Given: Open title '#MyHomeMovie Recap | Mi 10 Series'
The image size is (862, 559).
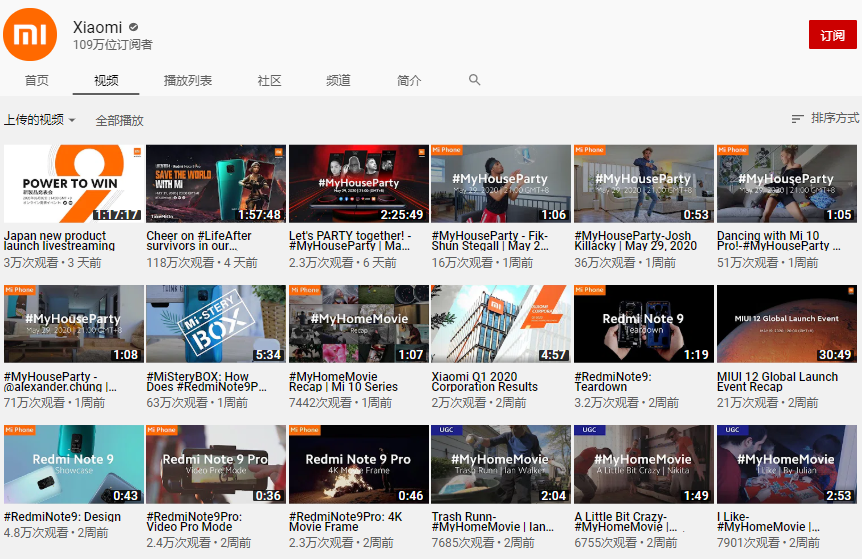Looking at the screenshot, I should tap(344, 381).
